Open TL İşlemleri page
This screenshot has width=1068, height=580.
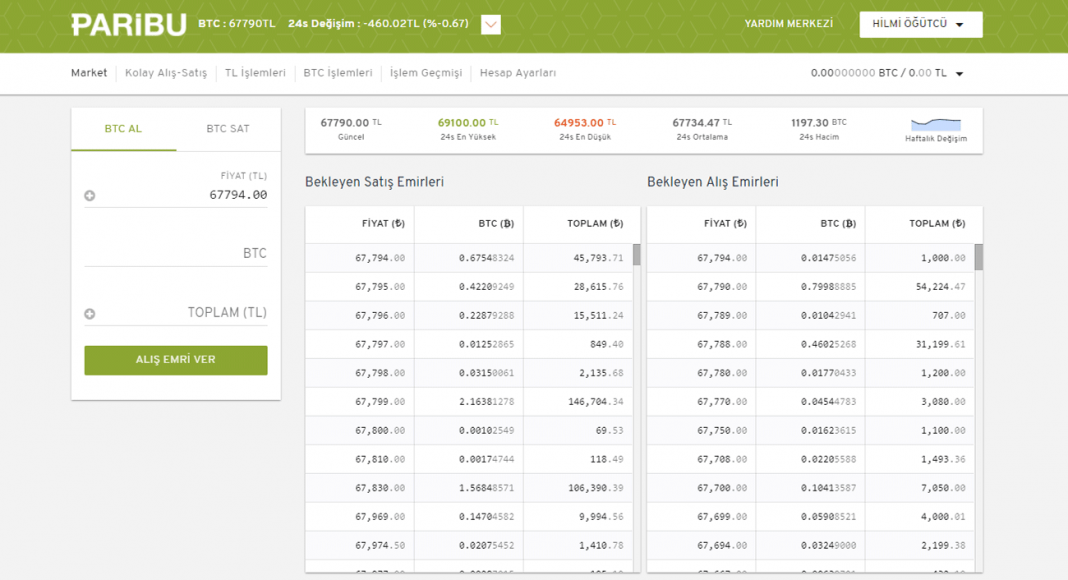coord(255,73)
